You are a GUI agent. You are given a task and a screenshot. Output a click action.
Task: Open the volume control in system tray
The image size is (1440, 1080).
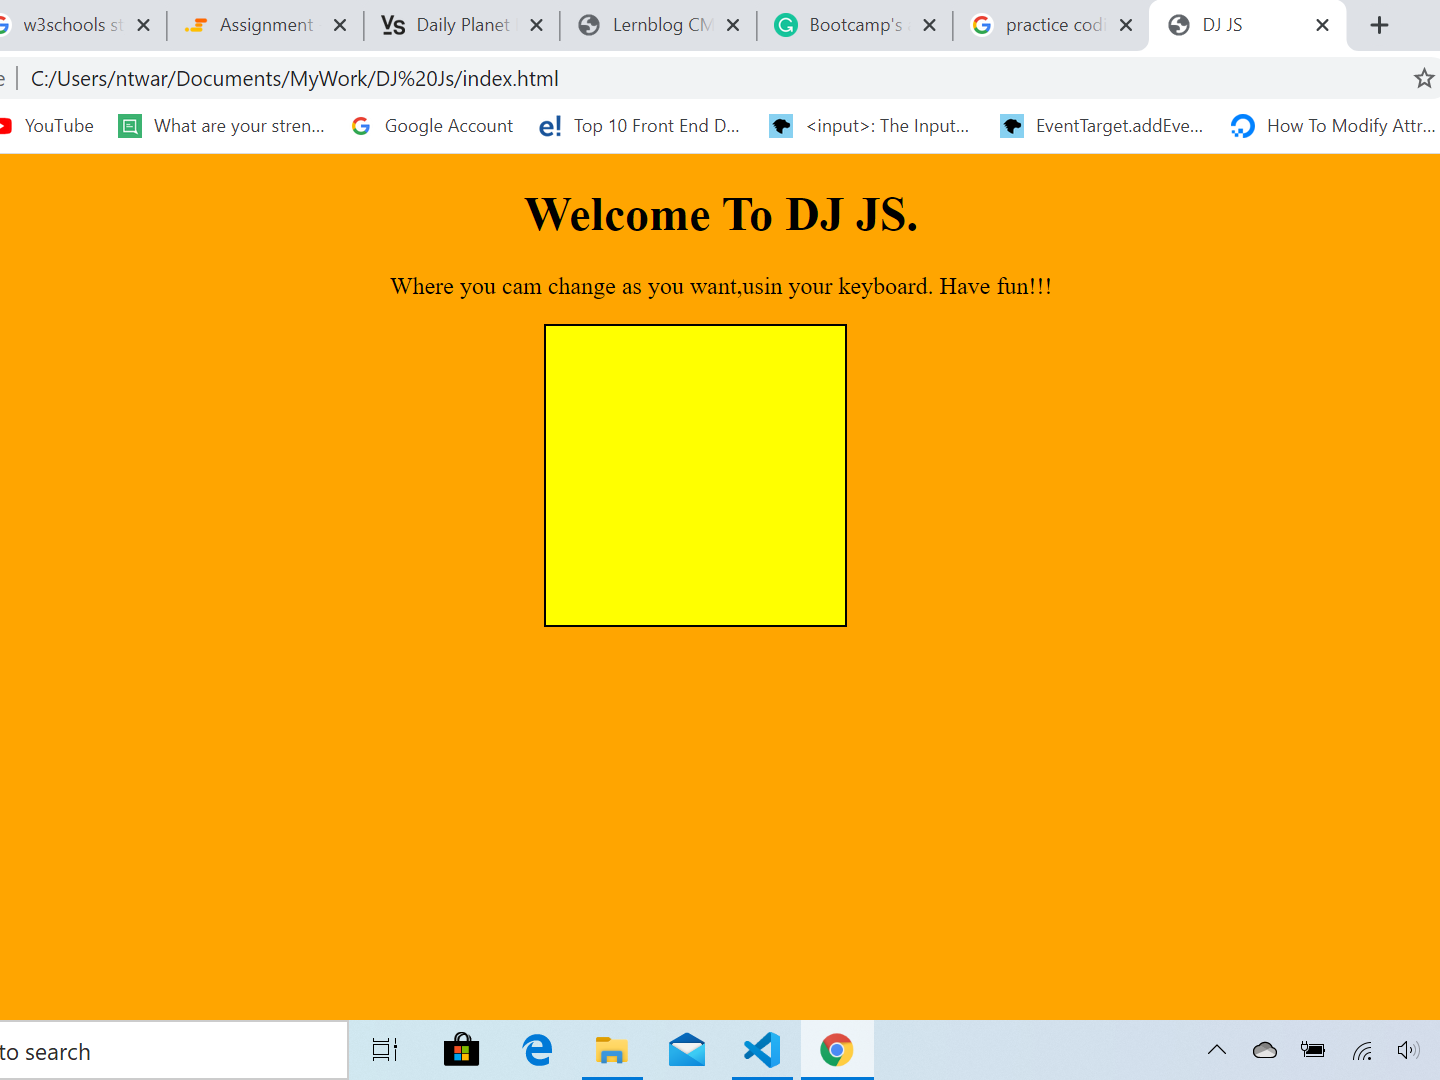tap(1408, 1050)
